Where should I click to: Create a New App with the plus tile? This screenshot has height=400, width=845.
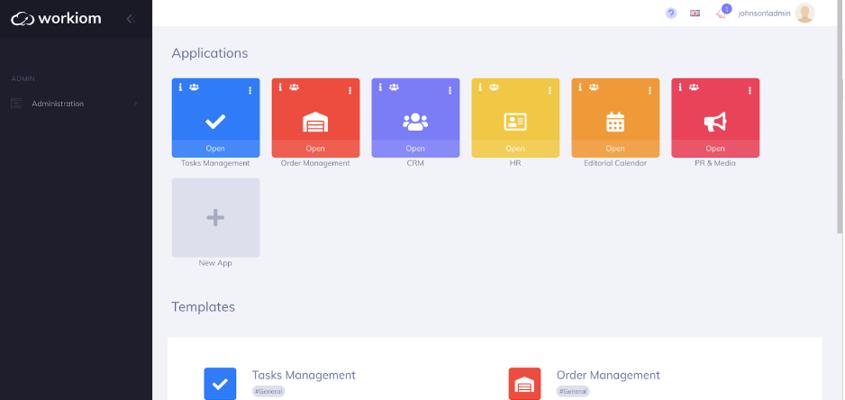point(216,218)
